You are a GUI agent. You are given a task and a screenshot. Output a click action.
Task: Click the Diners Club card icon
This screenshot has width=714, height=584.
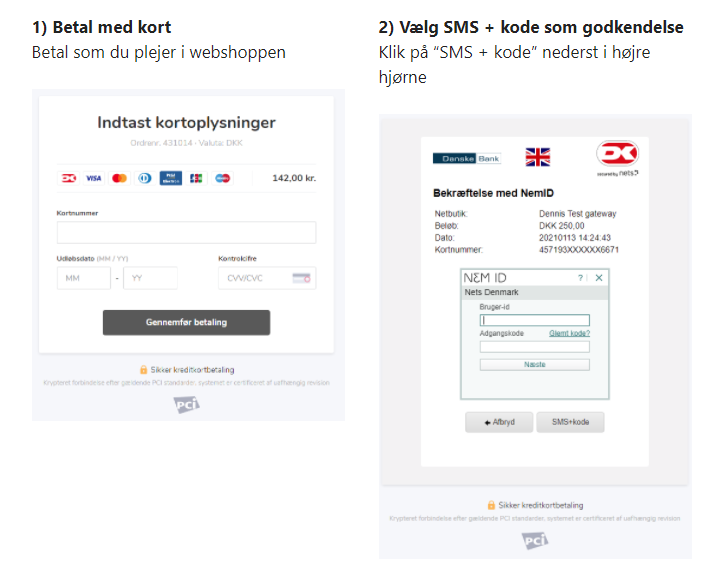coord(145,178)
